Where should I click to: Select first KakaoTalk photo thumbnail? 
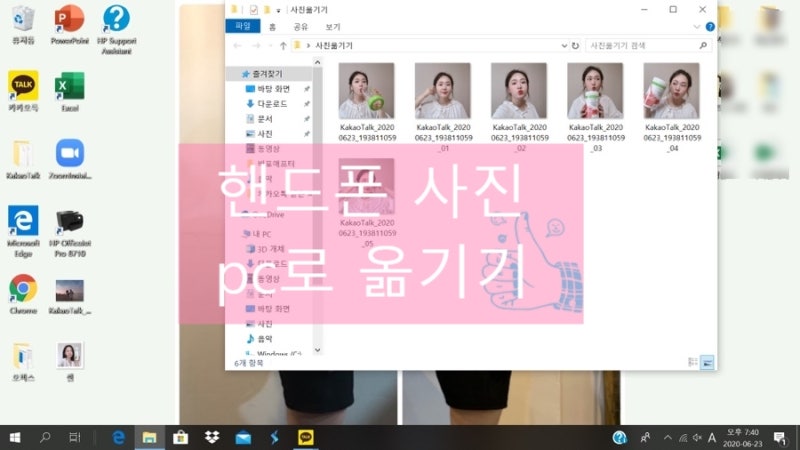click(366, 91)
